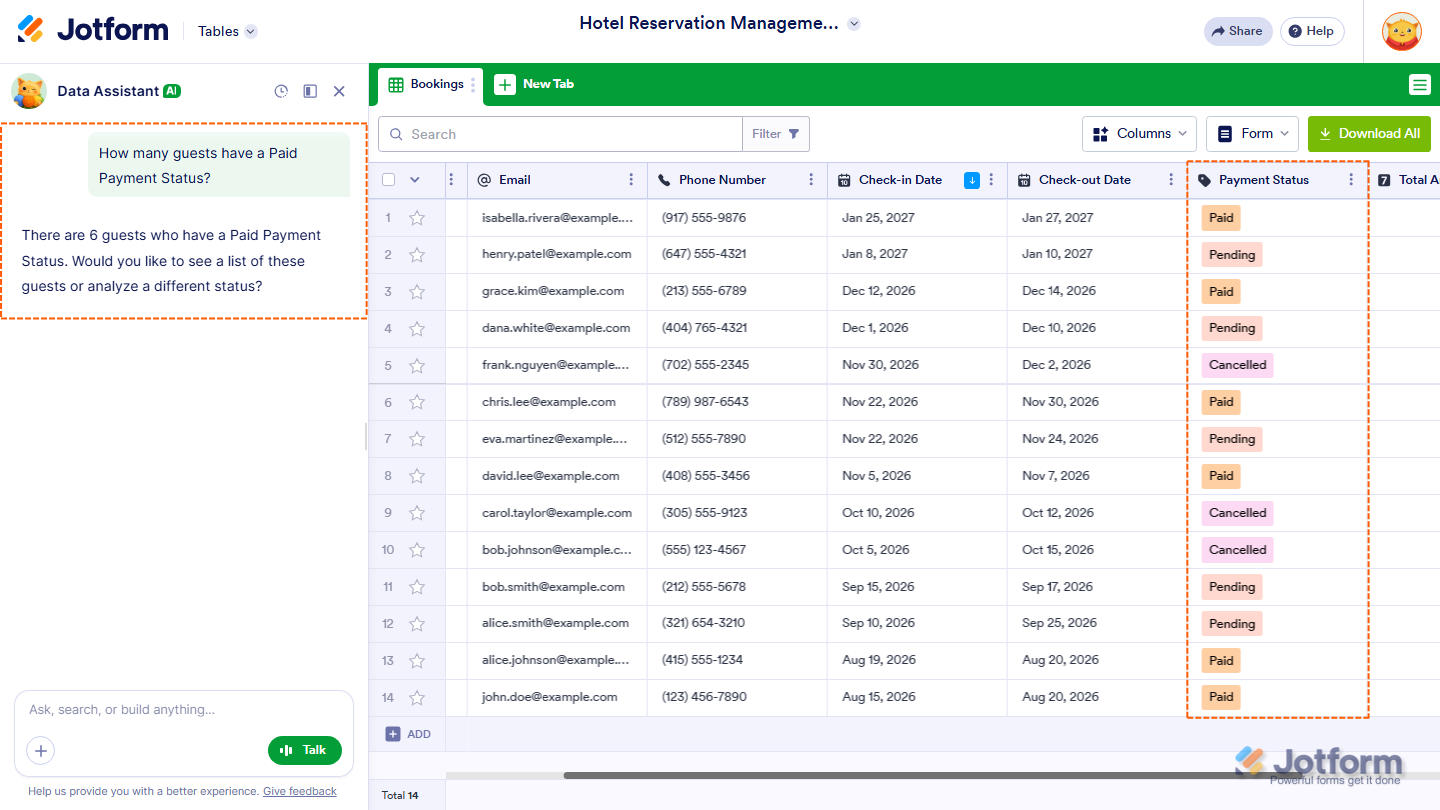Click the Paid tag in row 14
This screenshot has width=1440, height=810.
coord(1221,697)
